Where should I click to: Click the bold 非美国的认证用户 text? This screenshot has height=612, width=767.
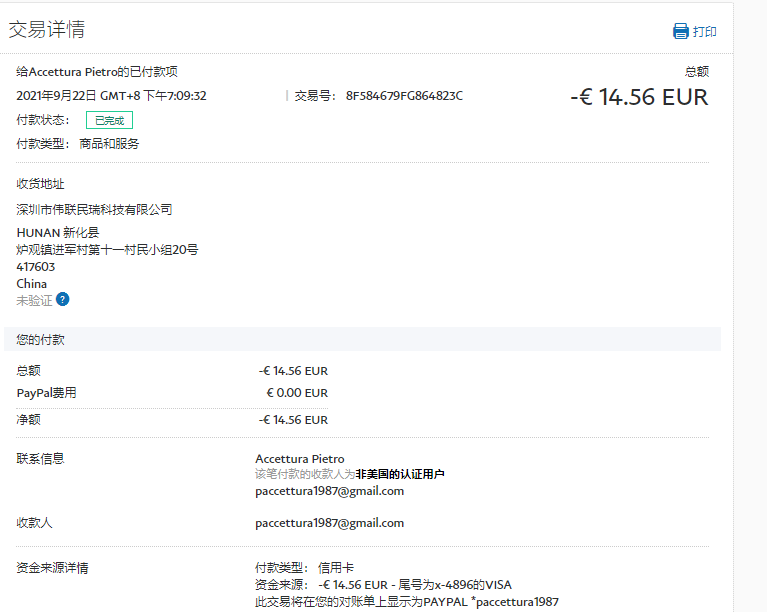point(400,474)
